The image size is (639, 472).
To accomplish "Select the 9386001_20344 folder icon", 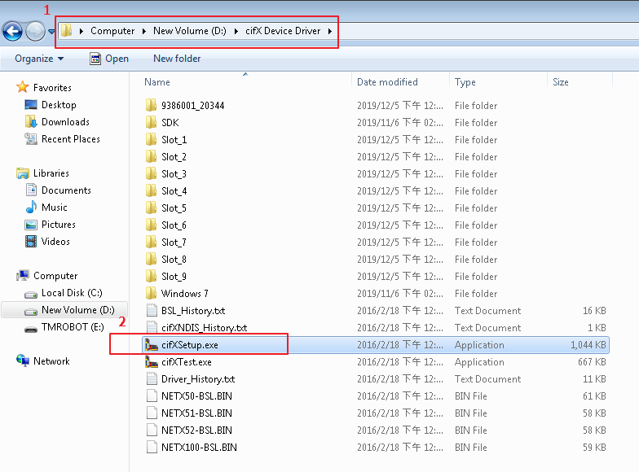I will click(151, 105).
